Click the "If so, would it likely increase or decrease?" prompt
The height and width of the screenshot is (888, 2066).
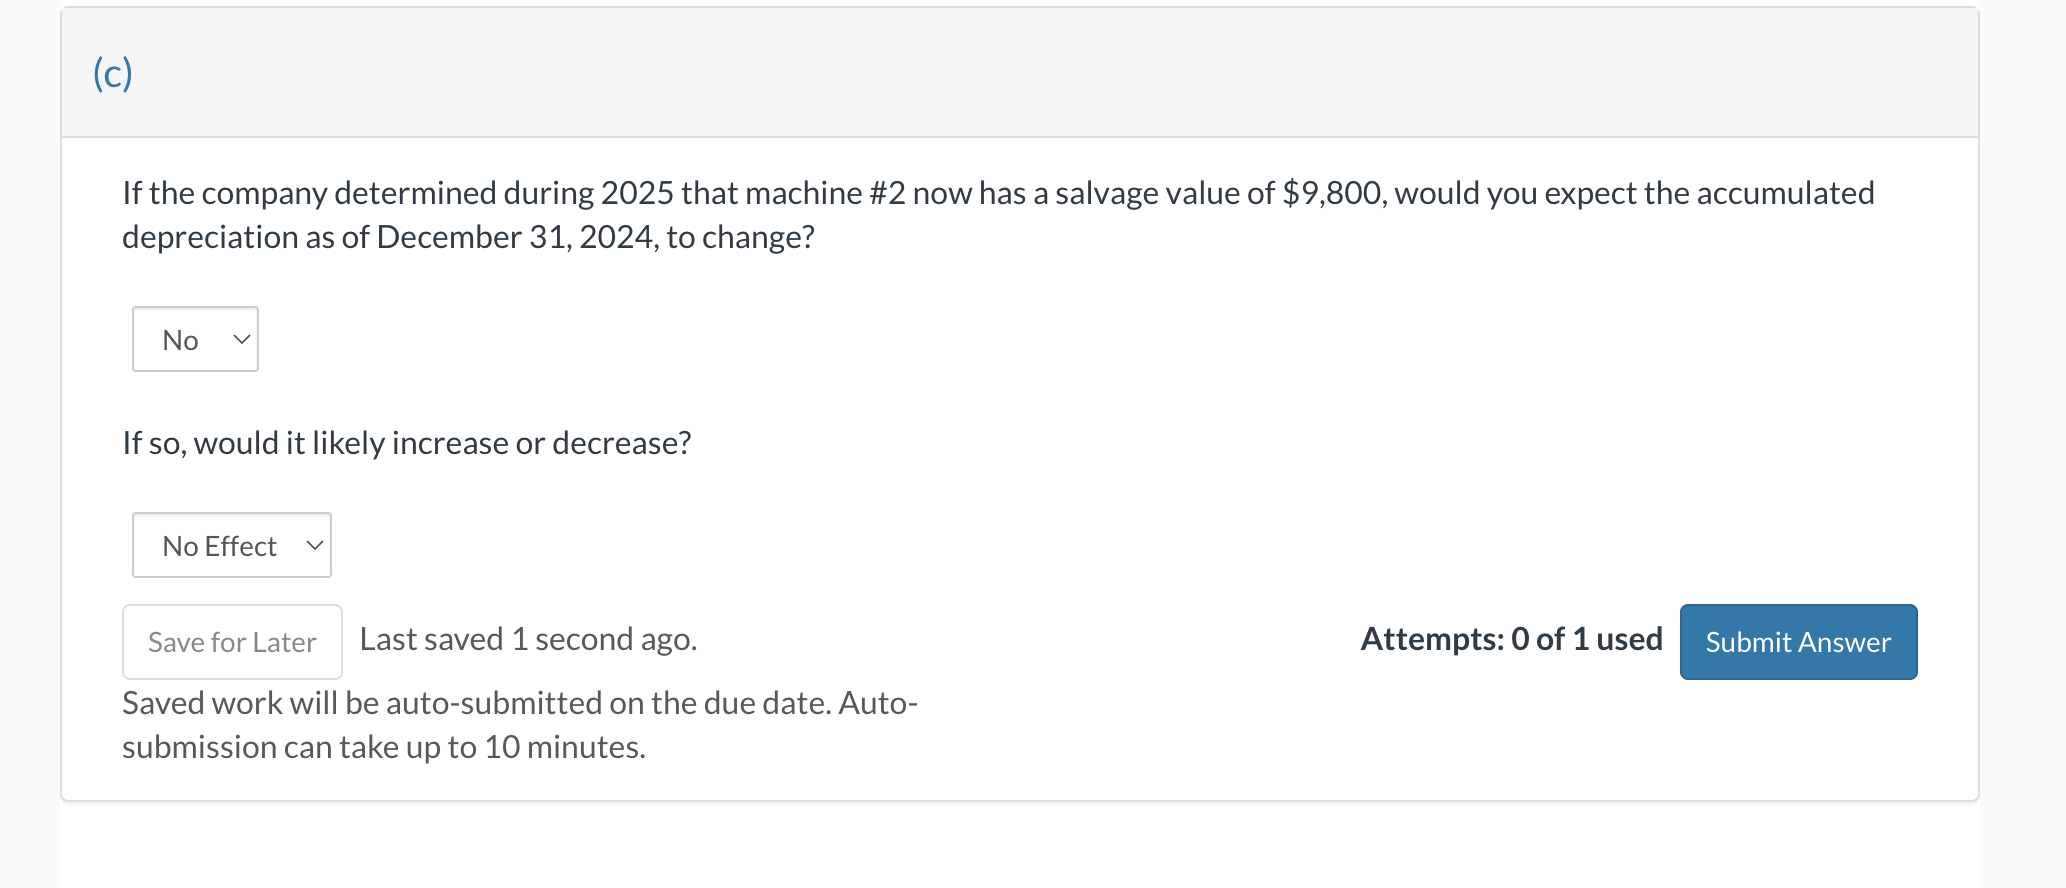(406, 442)
